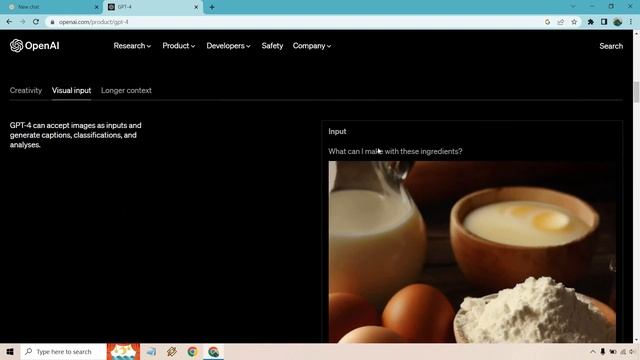Click the Search link

pyautogui.click(x=611, y=46)
